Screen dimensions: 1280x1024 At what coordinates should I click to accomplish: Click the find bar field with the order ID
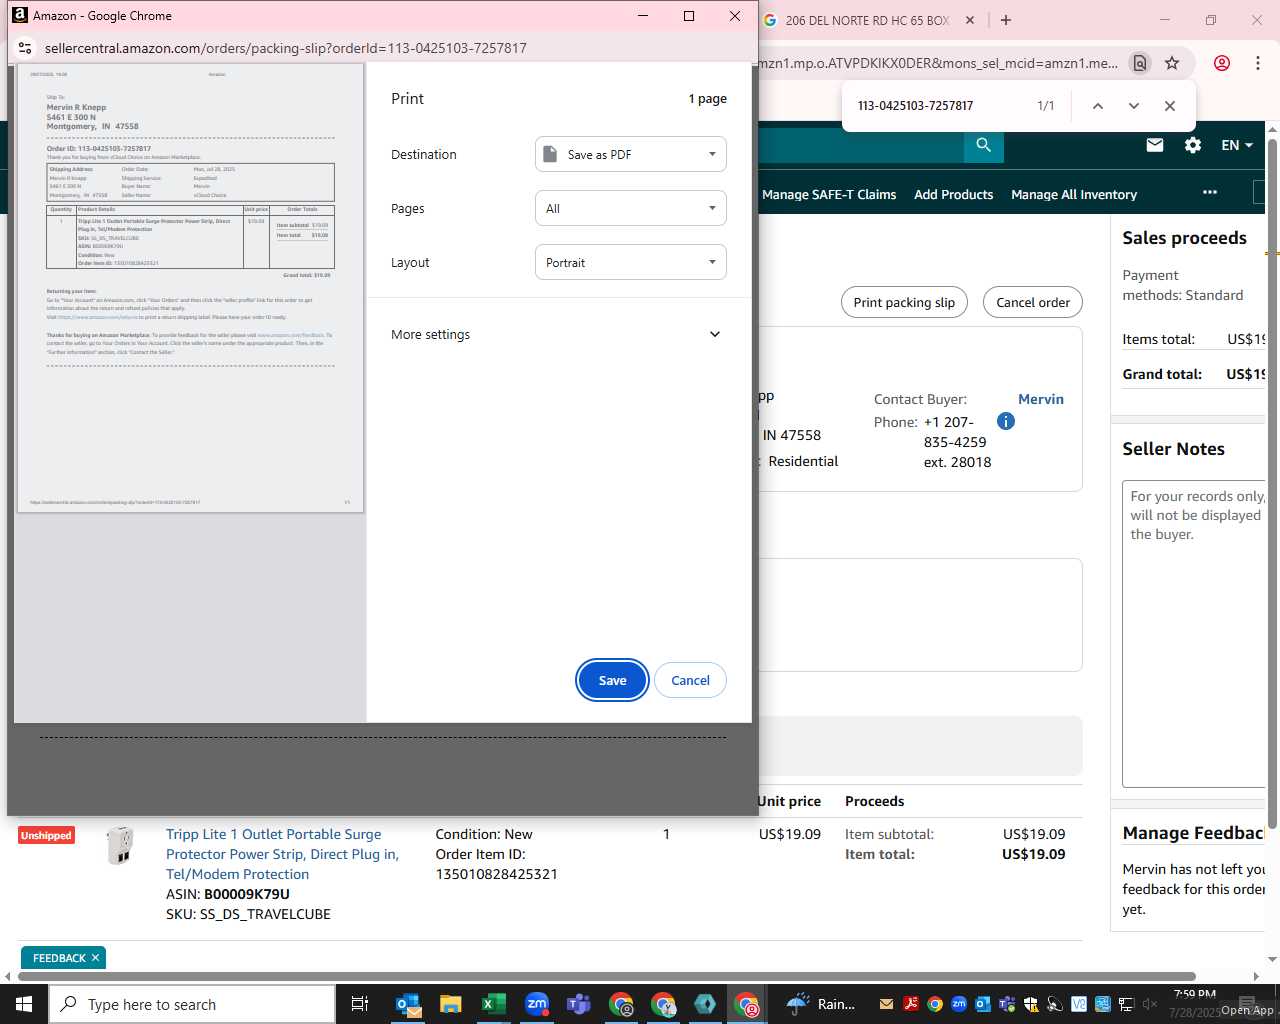(x=940, y=106)
